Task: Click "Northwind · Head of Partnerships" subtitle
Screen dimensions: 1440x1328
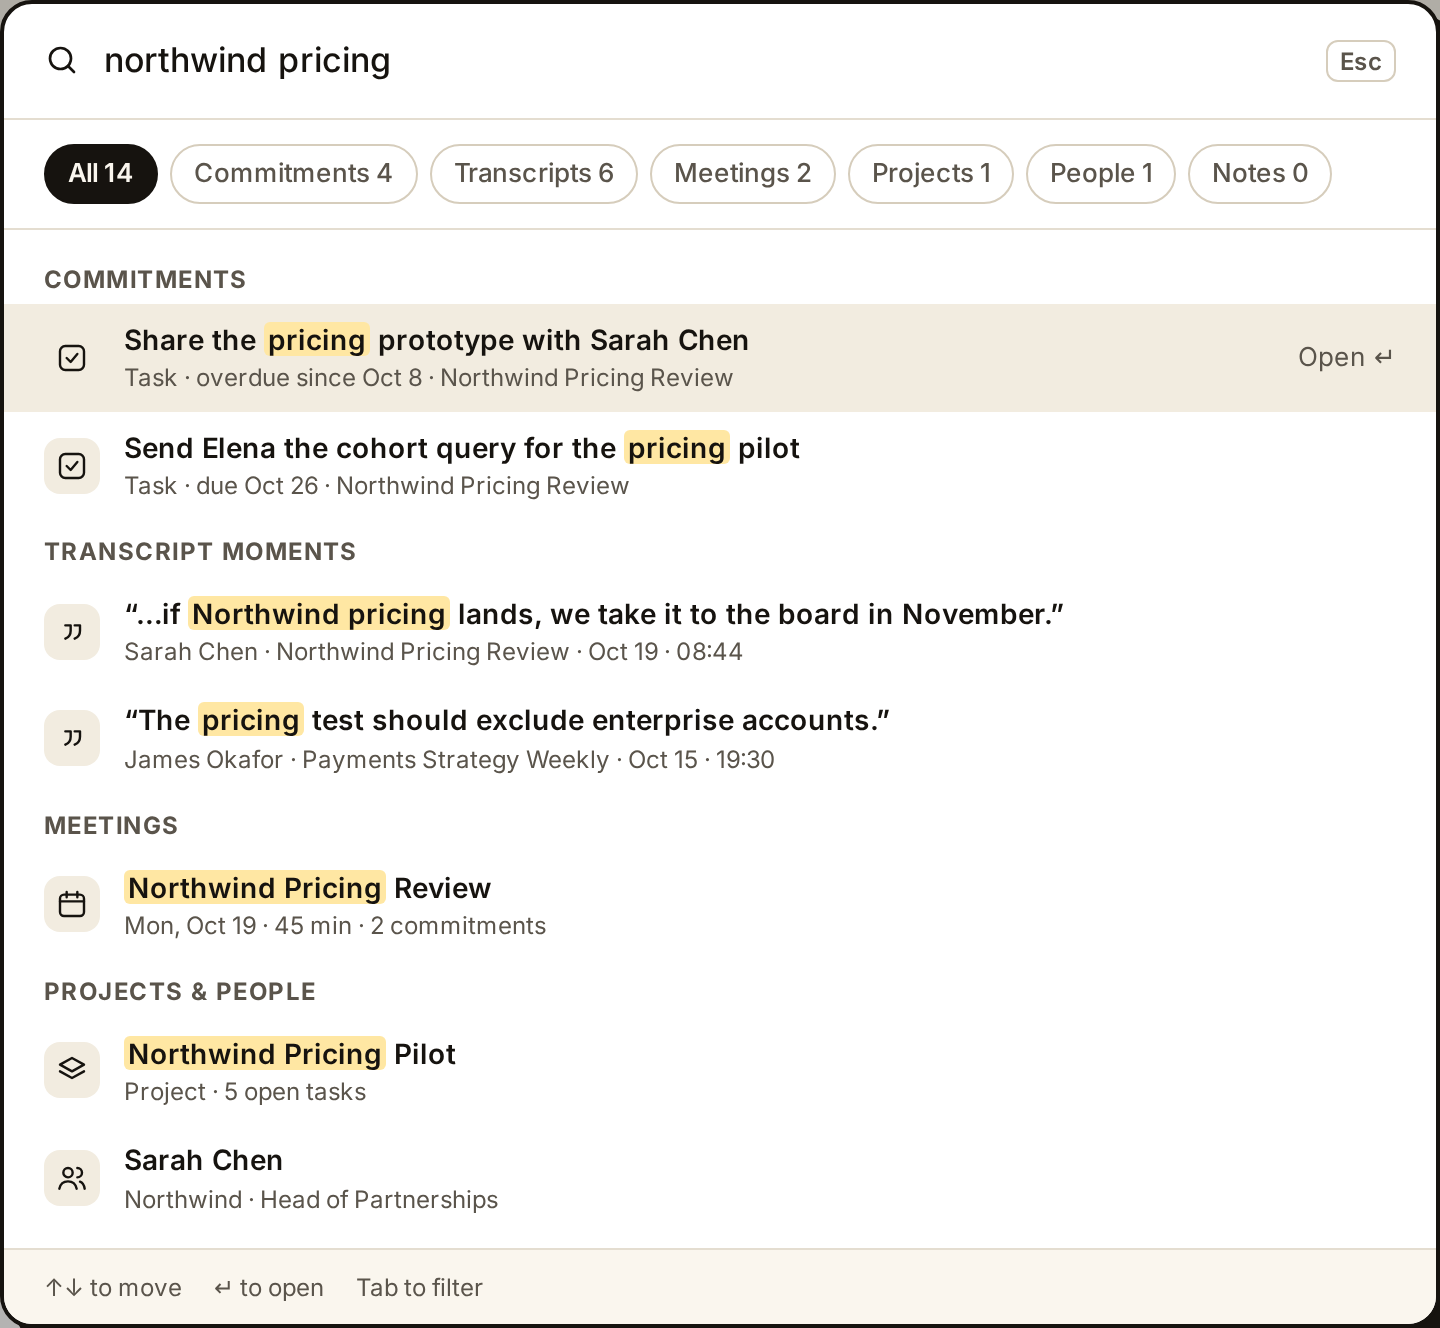Action: (x=311, y=1200)
